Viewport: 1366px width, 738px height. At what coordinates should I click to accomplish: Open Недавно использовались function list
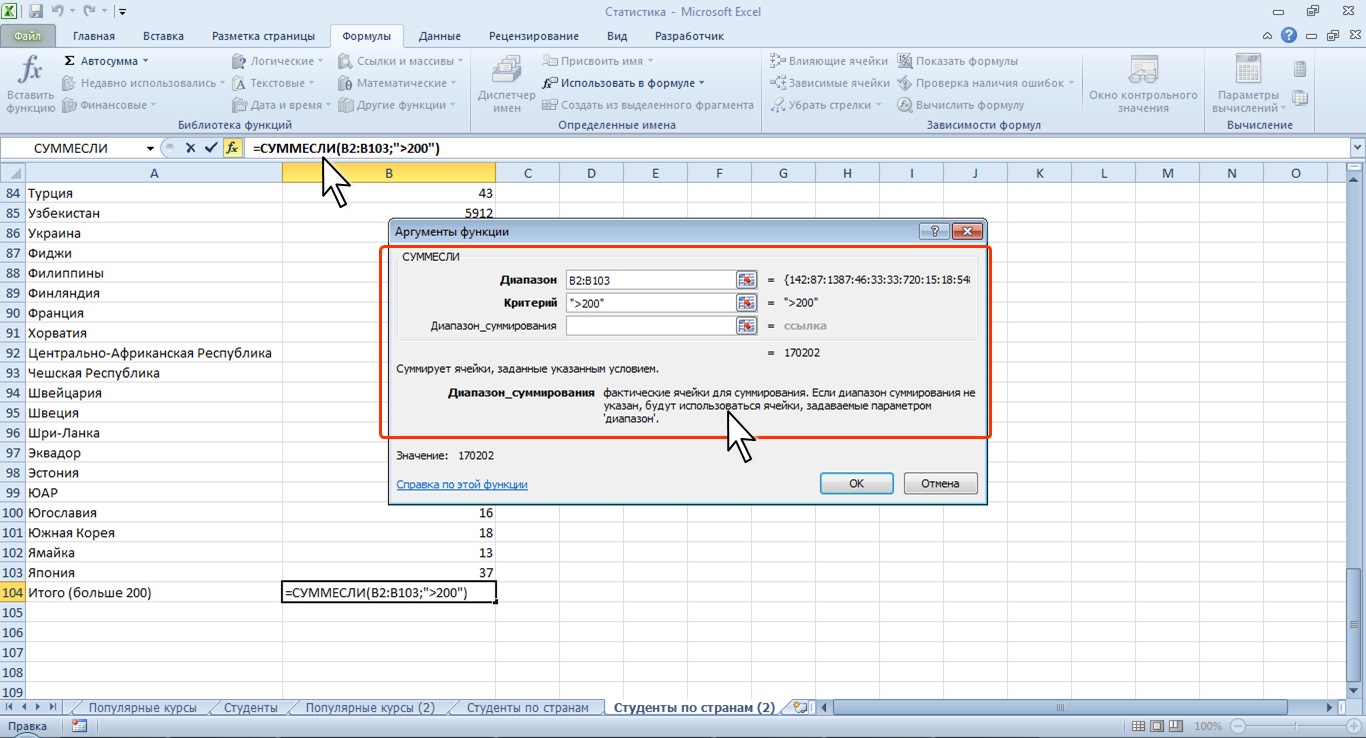pos(144,83)
